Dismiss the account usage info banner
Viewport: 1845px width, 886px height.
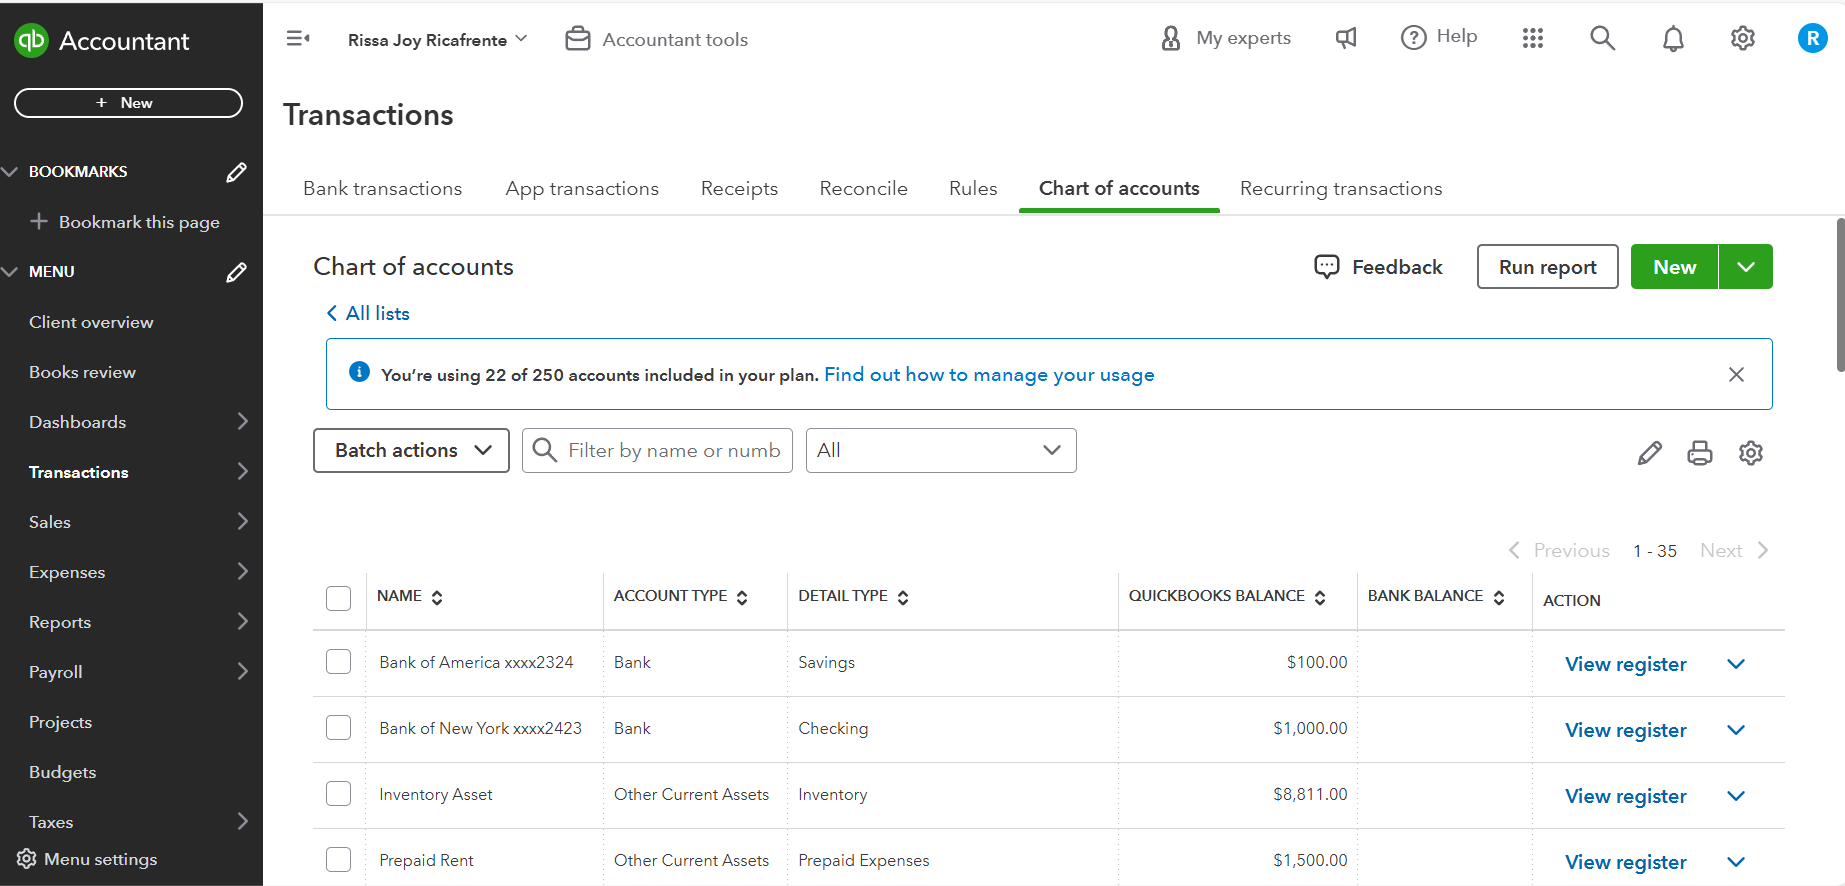pyautogui.click(x=1736, y=374)
